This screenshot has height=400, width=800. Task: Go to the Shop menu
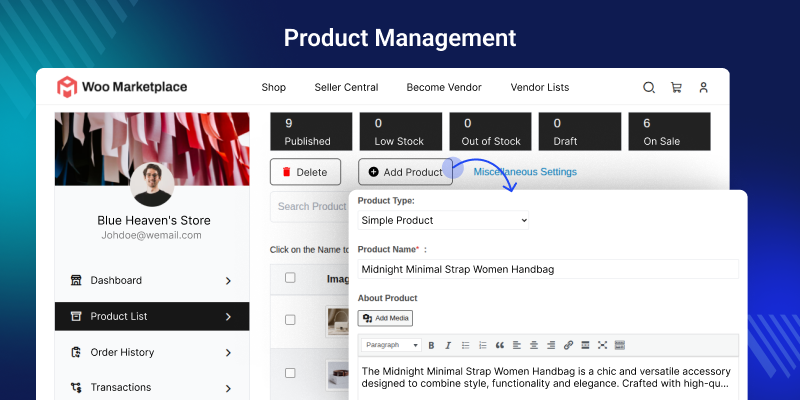(273, 87)
